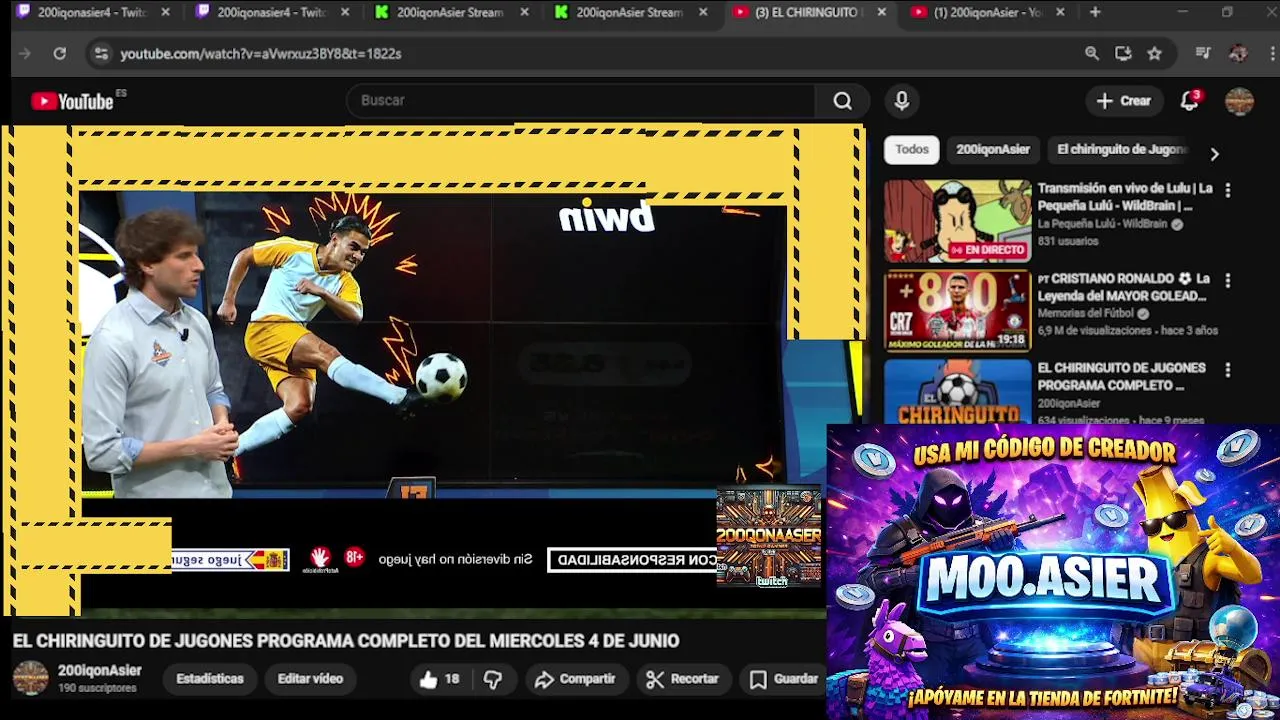The image size is (1280, 720).
Task: Click the Memorias del Fútbol channel name
Action: click(1086, 313)
